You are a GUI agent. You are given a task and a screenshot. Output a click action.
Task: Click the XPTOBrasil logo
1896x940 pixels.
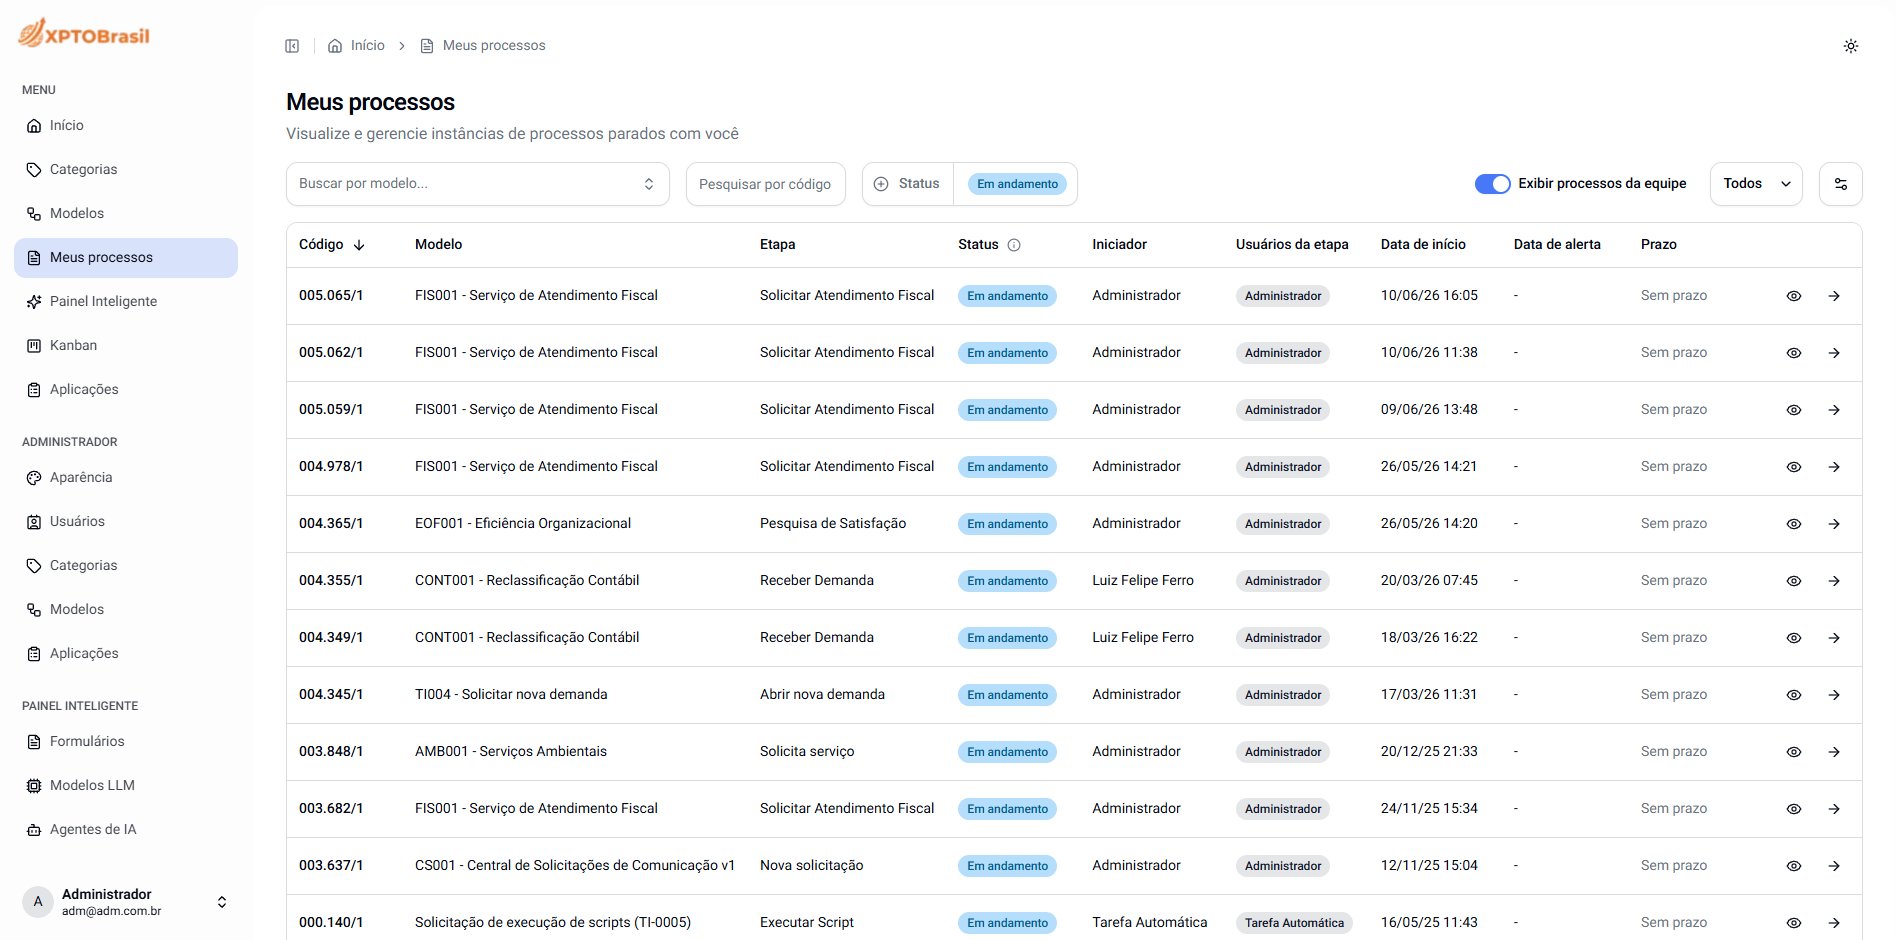point(84,33)
